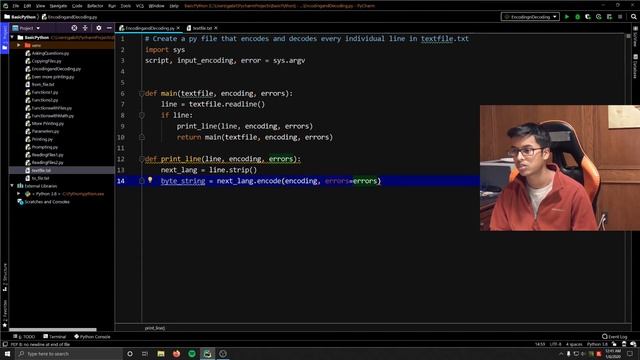Close the textfile.txt tab

[x=216, y=28]
